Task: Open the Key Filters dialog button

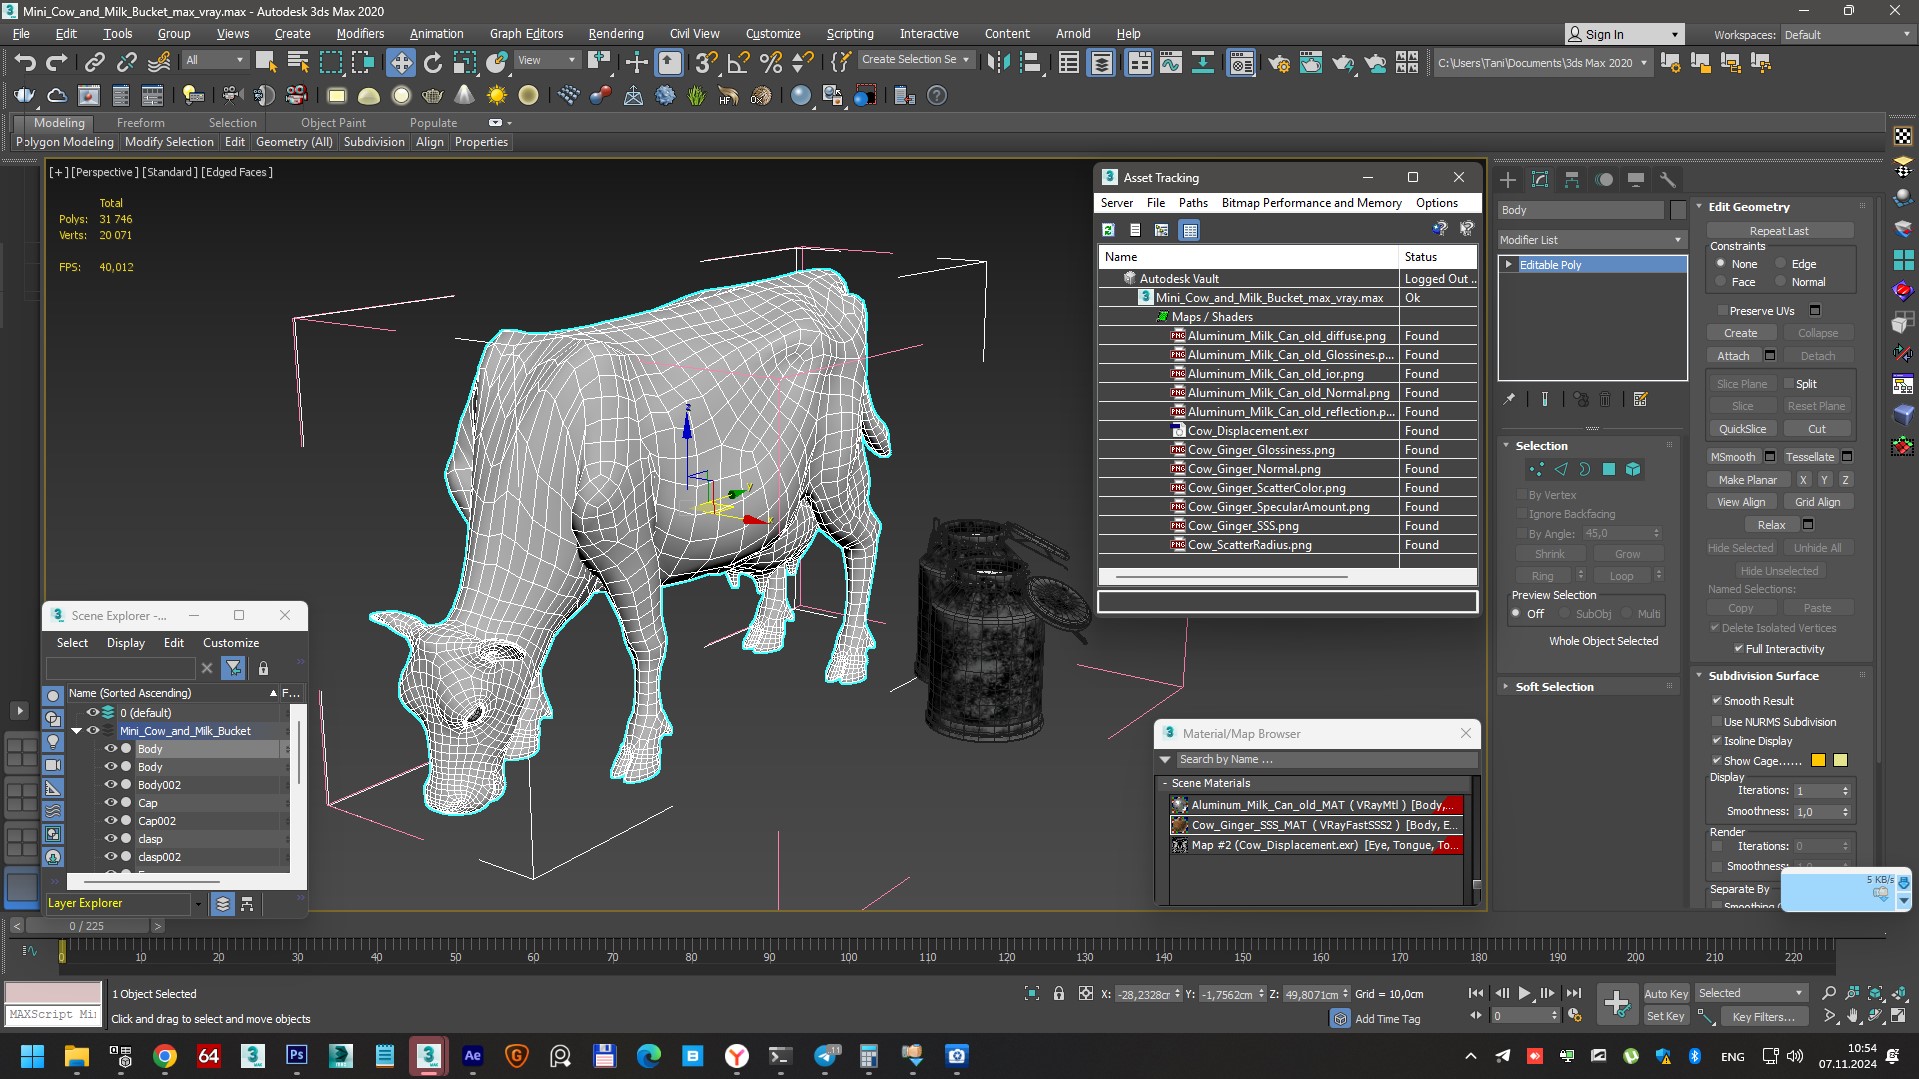Action: [1764, 1017]
